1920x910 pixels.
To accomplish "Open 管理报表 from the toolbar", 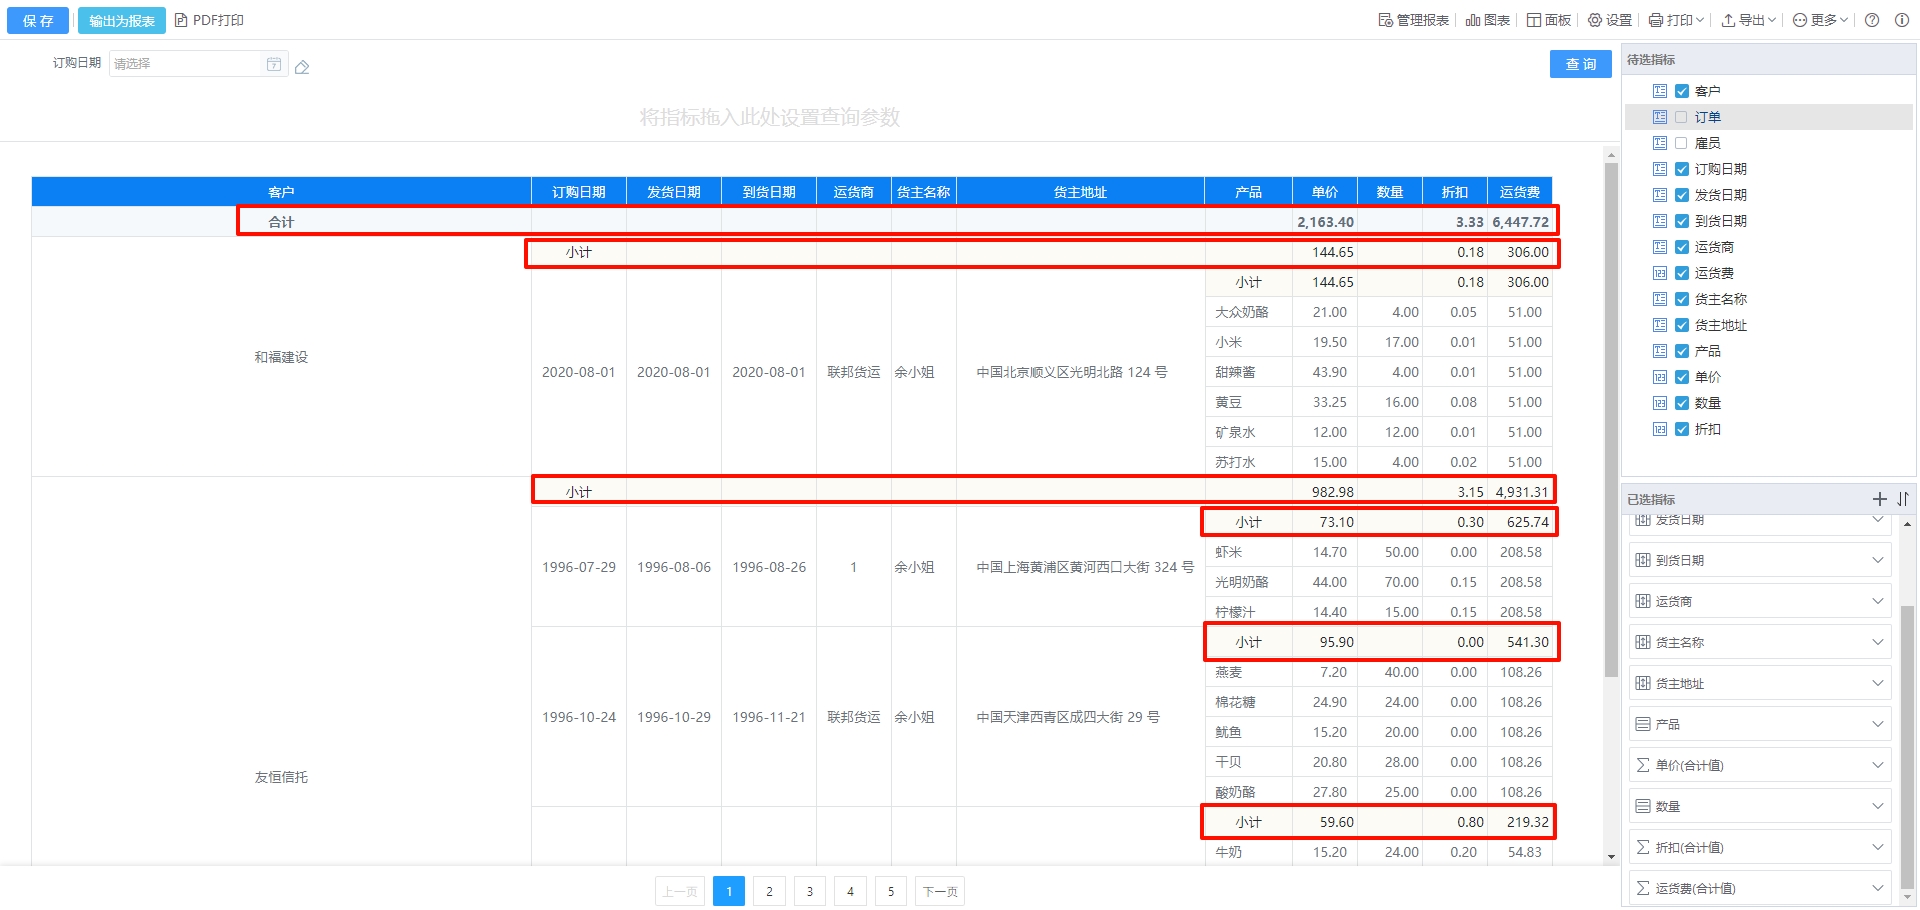I will [1413, 20].
